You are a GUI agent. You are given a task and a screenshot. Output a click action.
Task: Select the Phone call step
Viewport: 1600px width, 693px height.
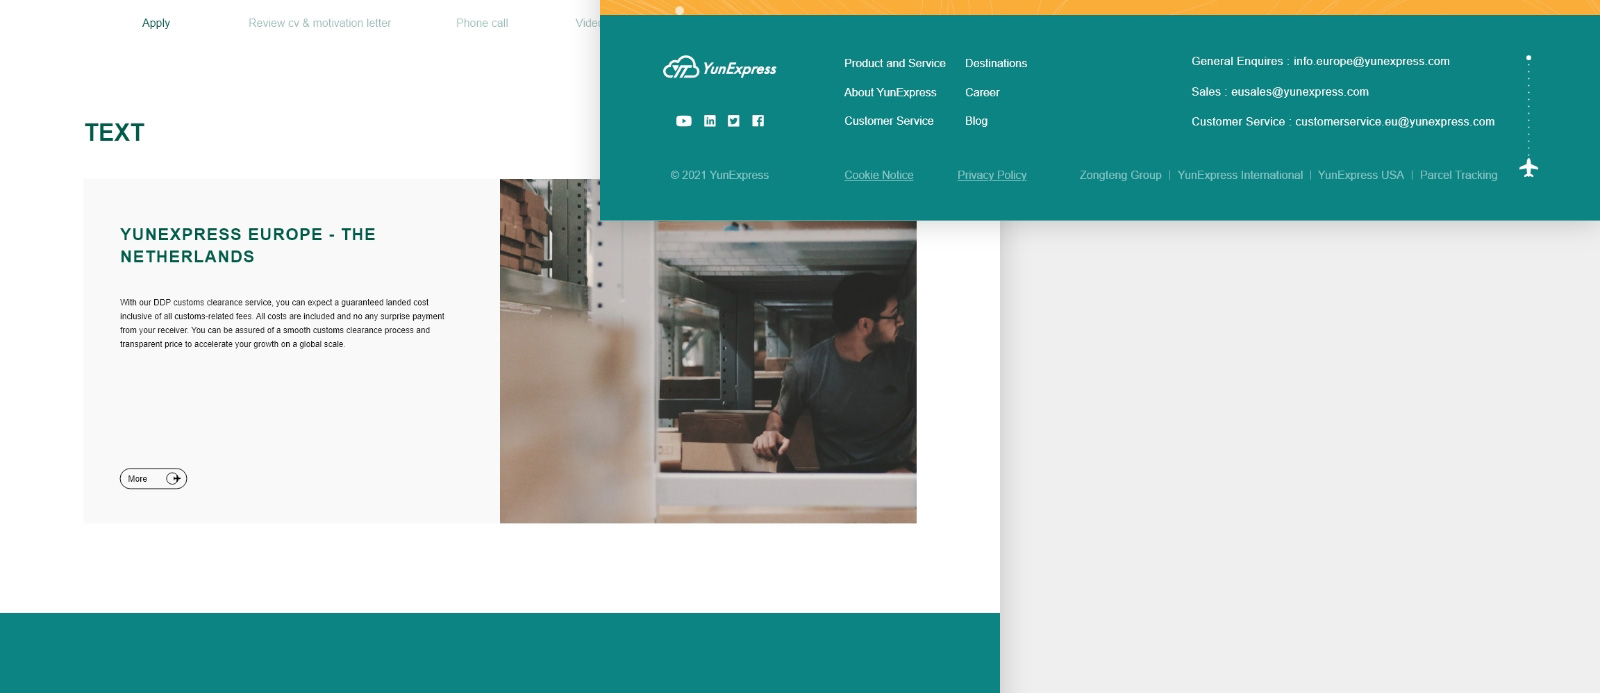(x=482, y=23)
